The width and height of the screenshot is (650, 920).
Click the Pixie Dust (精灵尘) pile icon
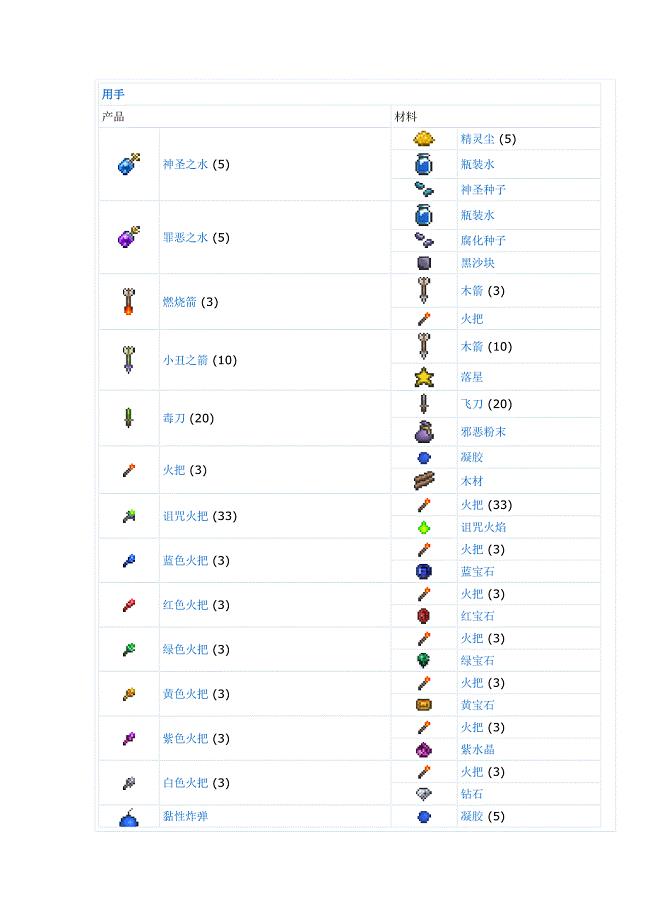[424, 138]
